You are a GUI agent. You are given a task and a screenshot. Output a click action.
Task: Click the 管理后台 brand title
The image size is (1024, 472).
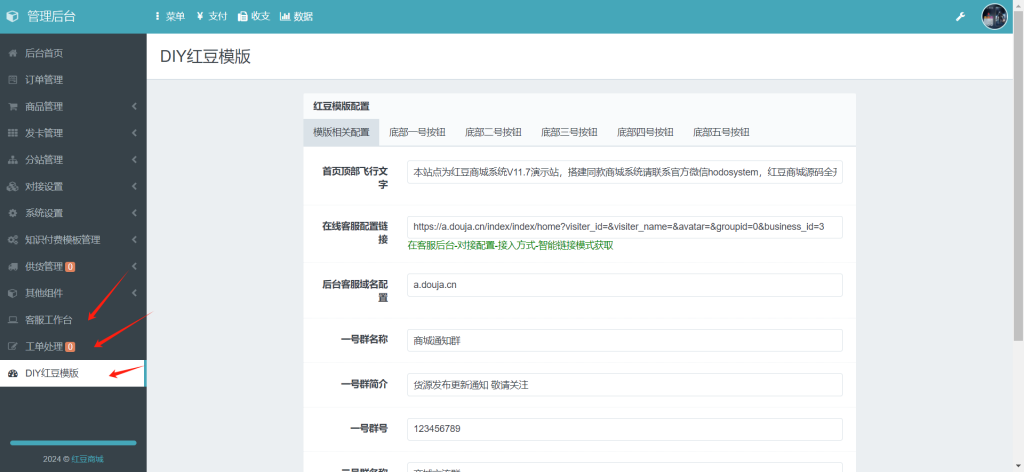point(51,17)
